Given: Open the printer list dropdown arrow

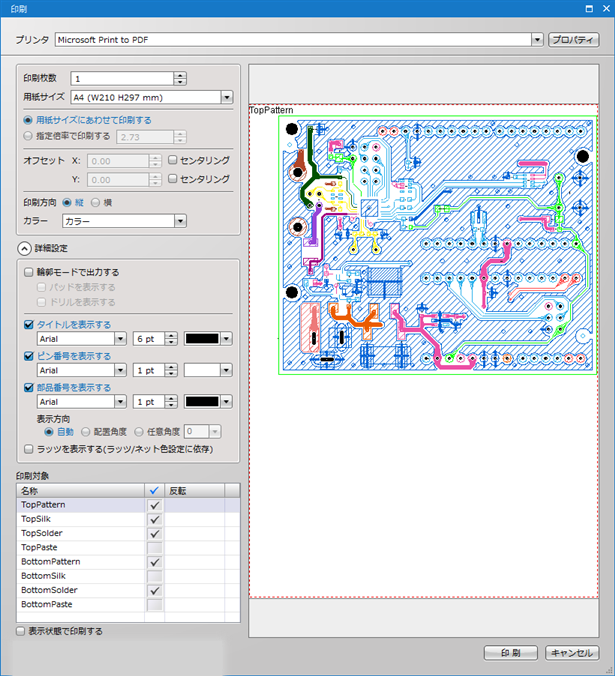Looking at the screenshot, I should tap(537, 39).
